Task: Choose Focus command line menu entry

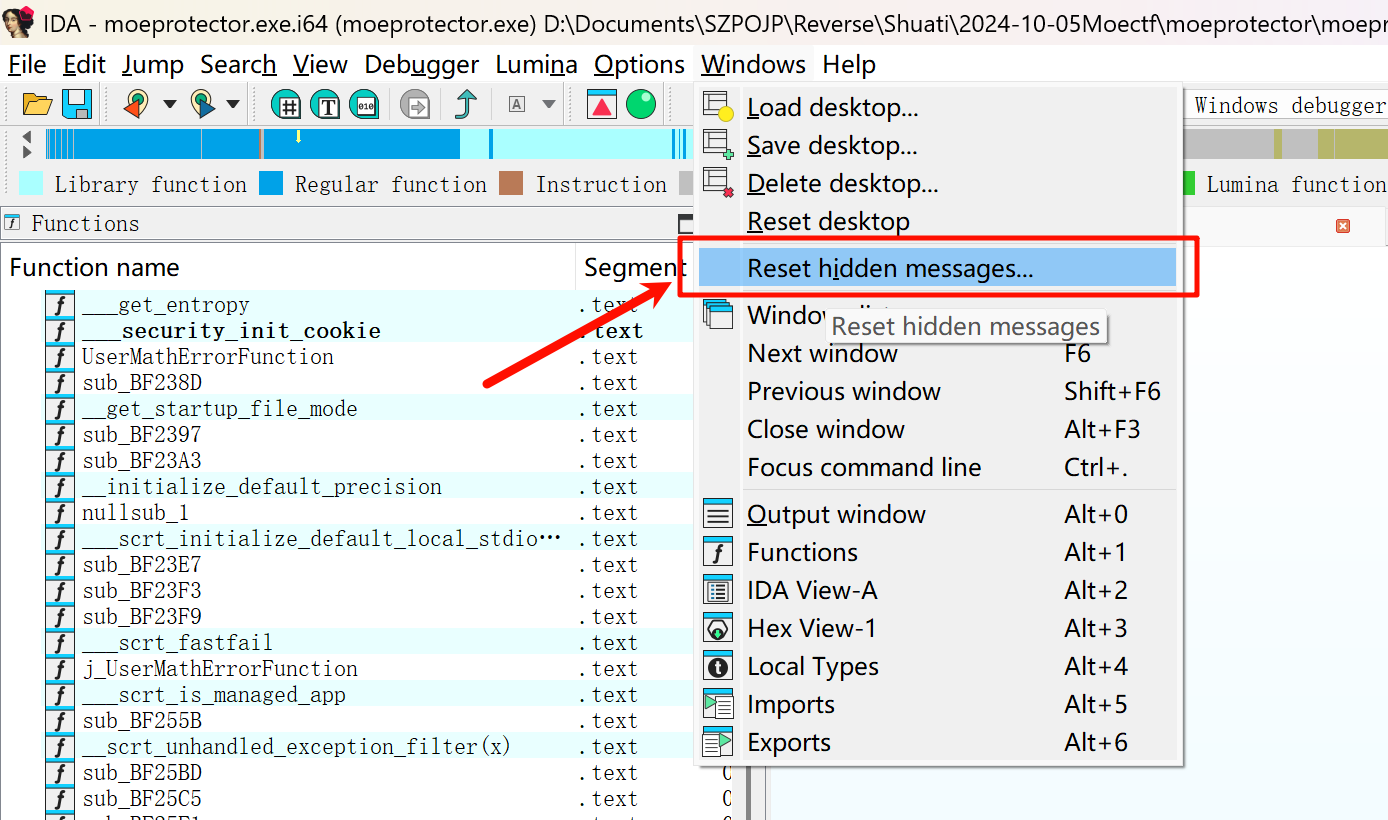Action: pos(938,468)
